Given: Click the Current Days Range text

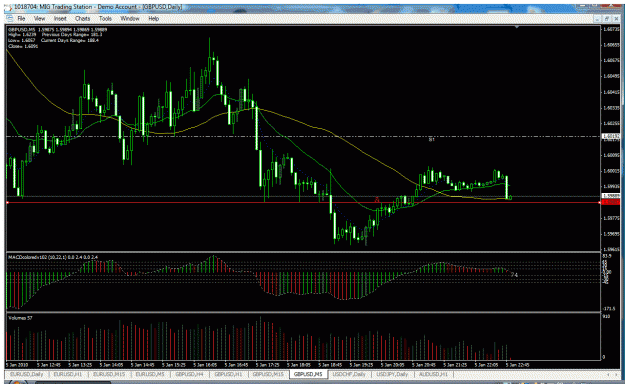Looking at the screenshot, I should pyautogui.click(x=70, y=40).
